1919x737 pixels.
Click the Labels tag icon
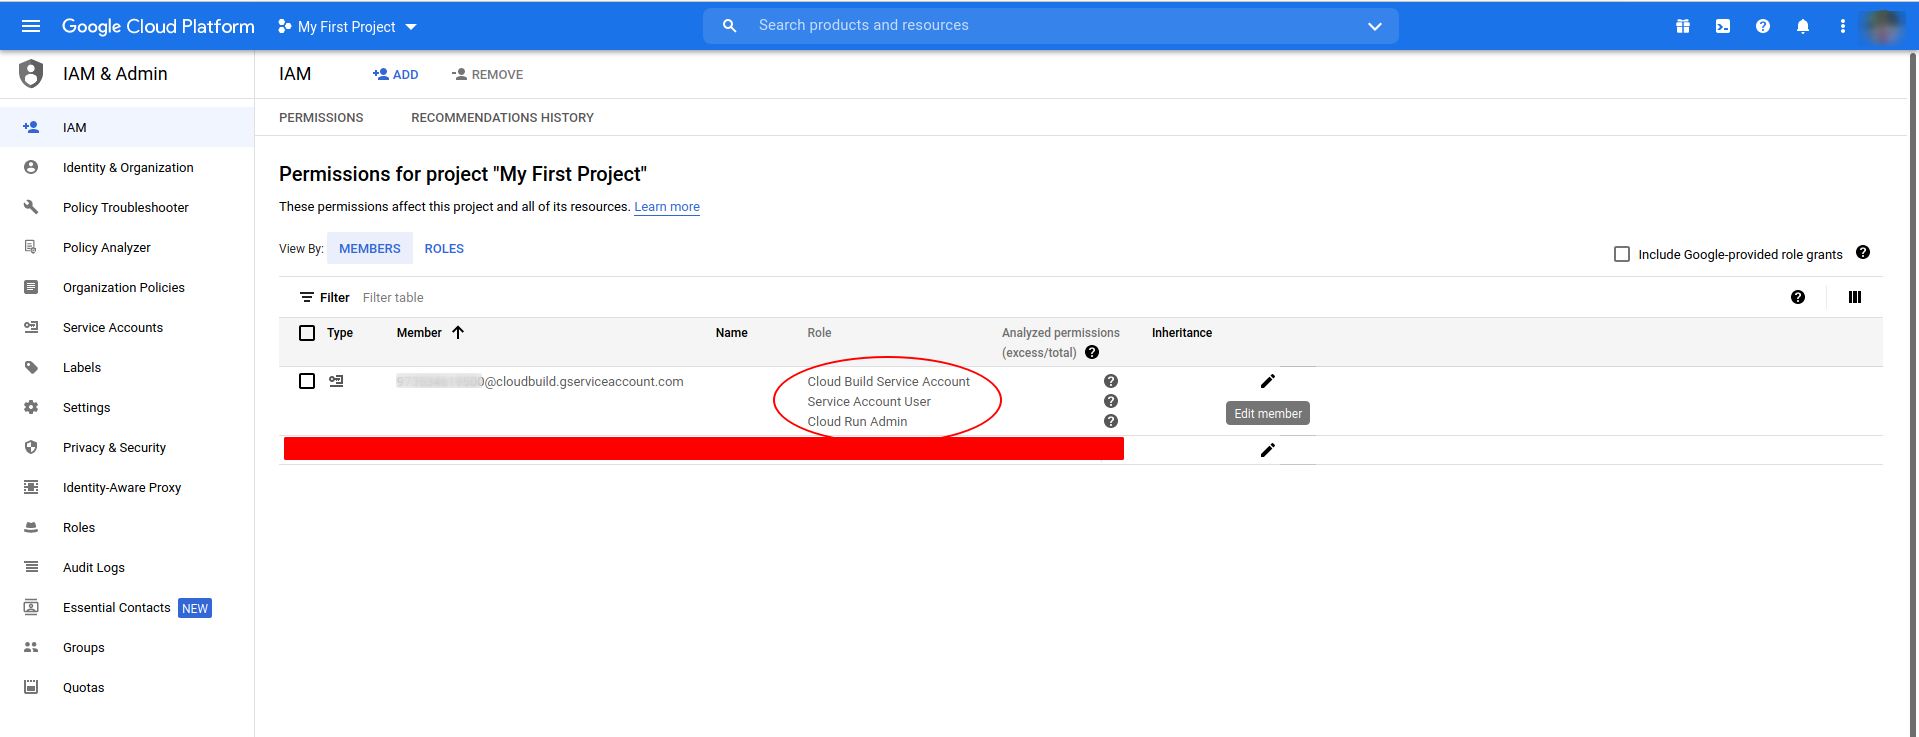point(31,367)
